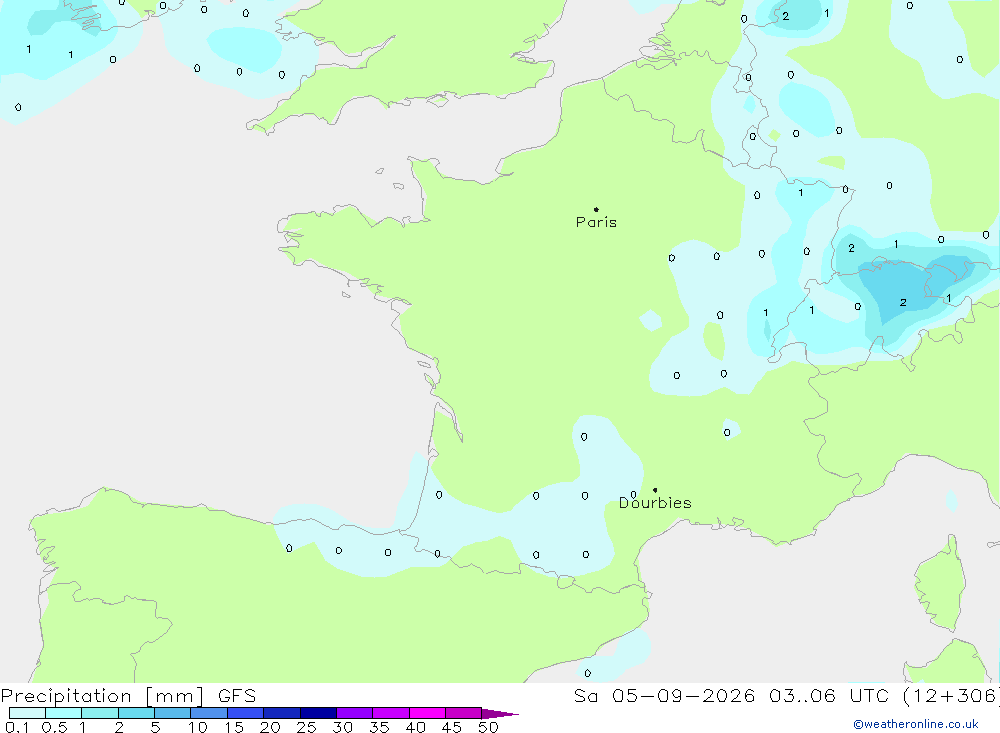Click the legend value '30'
1000x733 pixels.
[x=343, y=727]
